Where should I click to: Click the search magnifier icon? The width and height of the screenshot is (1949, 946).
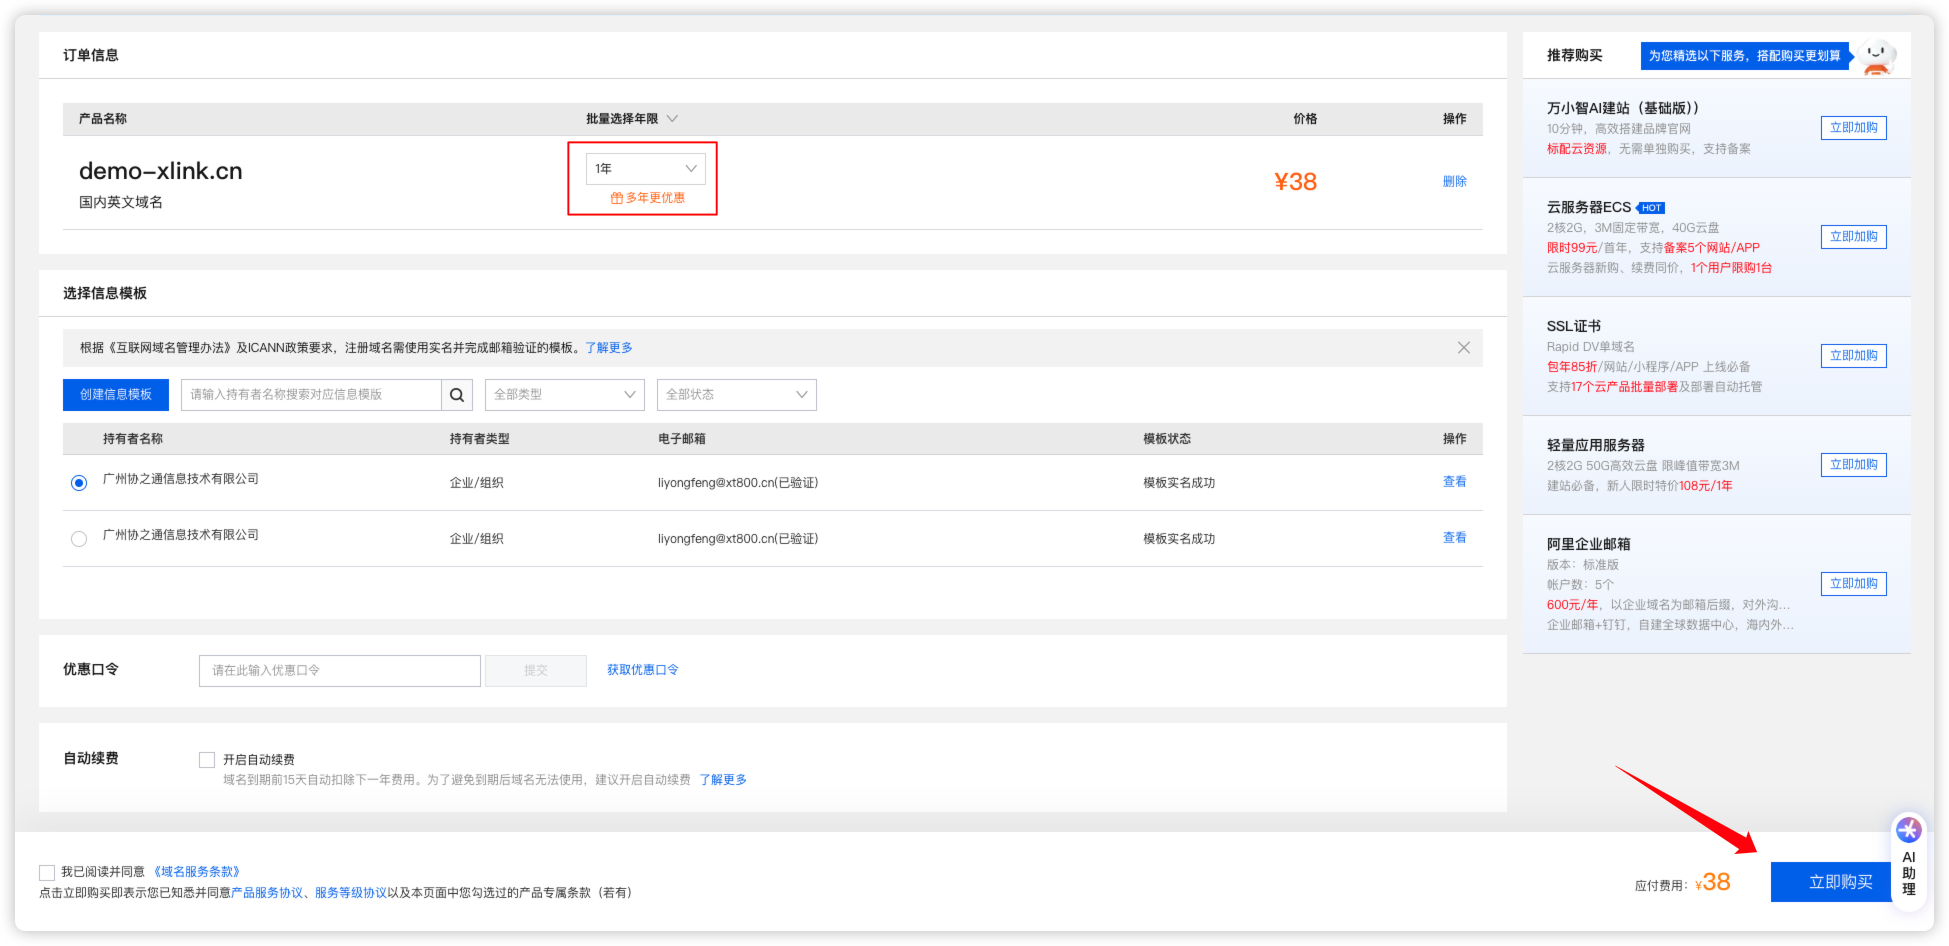click(456, 395)
